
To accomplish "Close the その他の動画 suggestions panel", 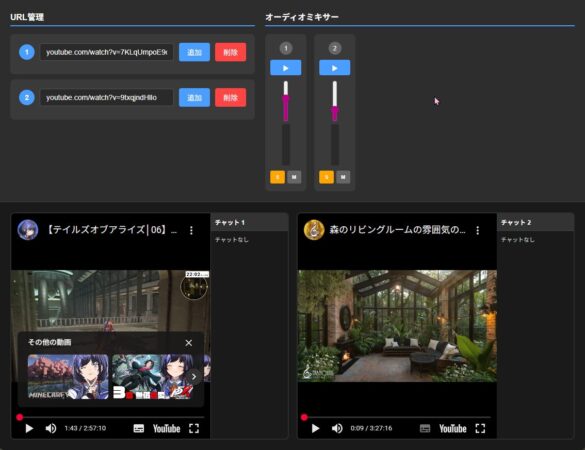I will click(x=189, y=343).
